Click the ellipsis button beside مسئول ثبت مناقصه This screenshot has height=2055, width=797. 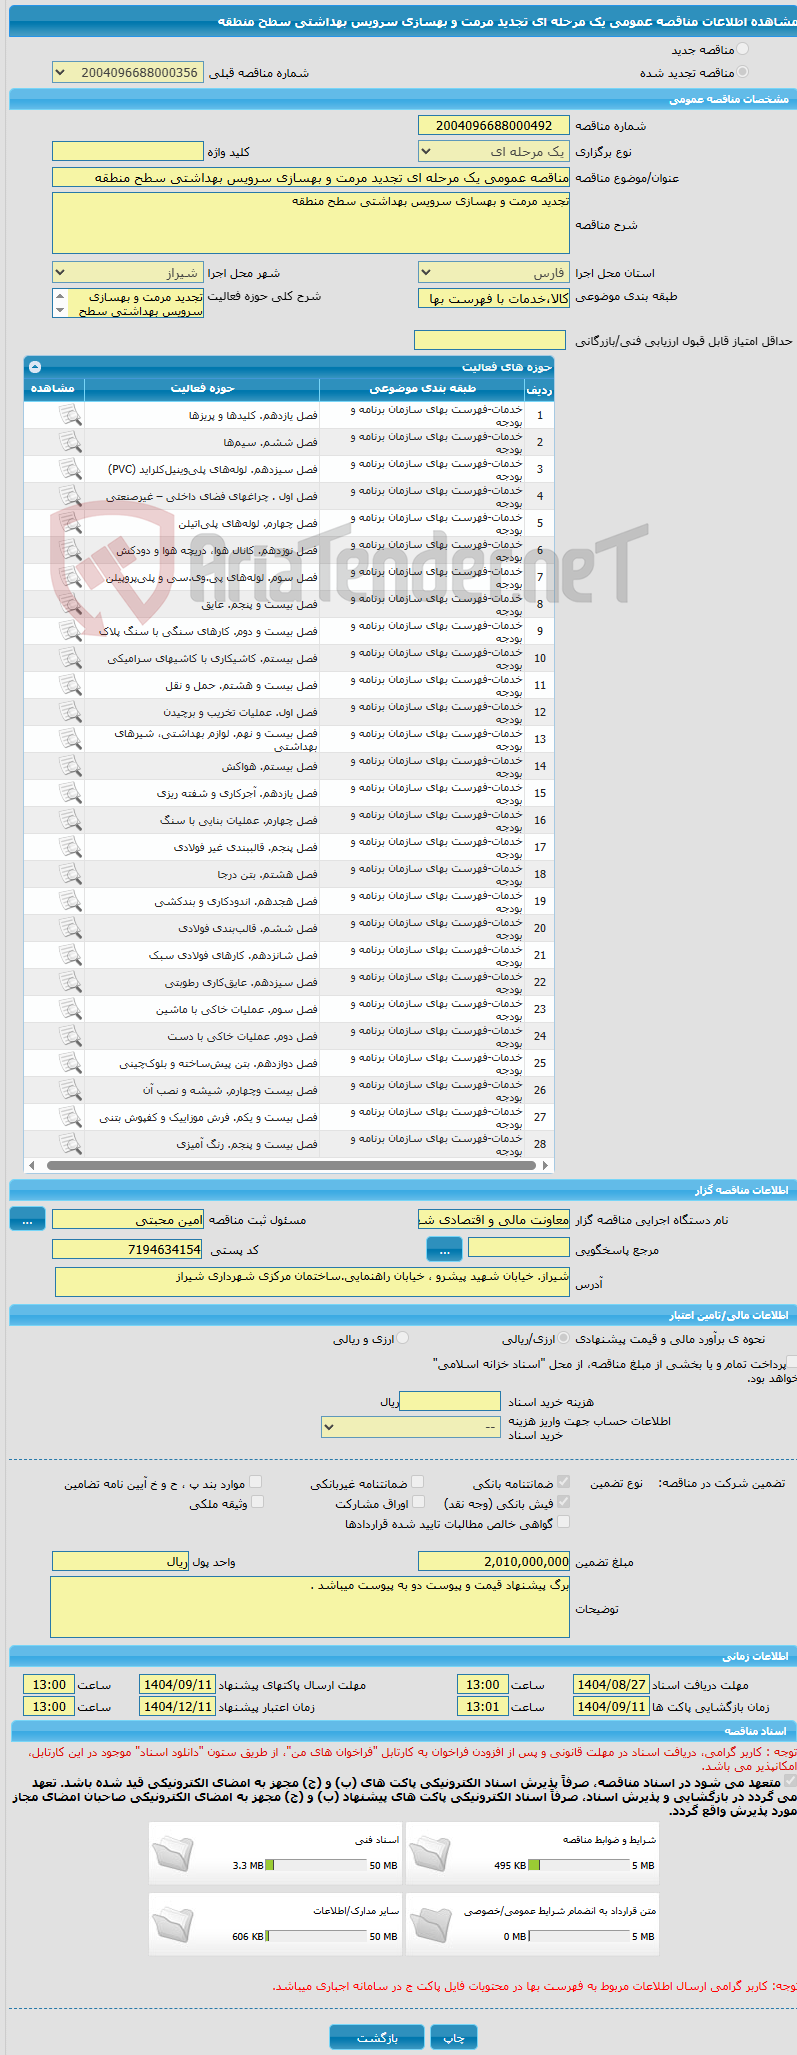pos(27,1219)
